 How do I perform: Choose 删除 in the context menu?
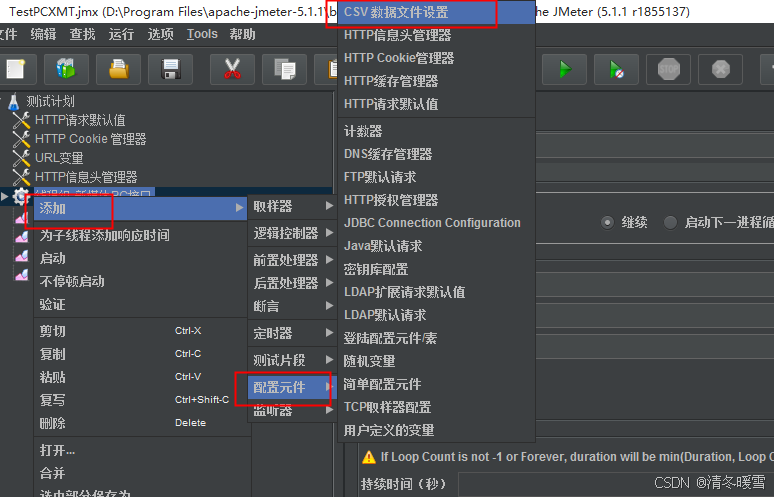tap(52, 423)
